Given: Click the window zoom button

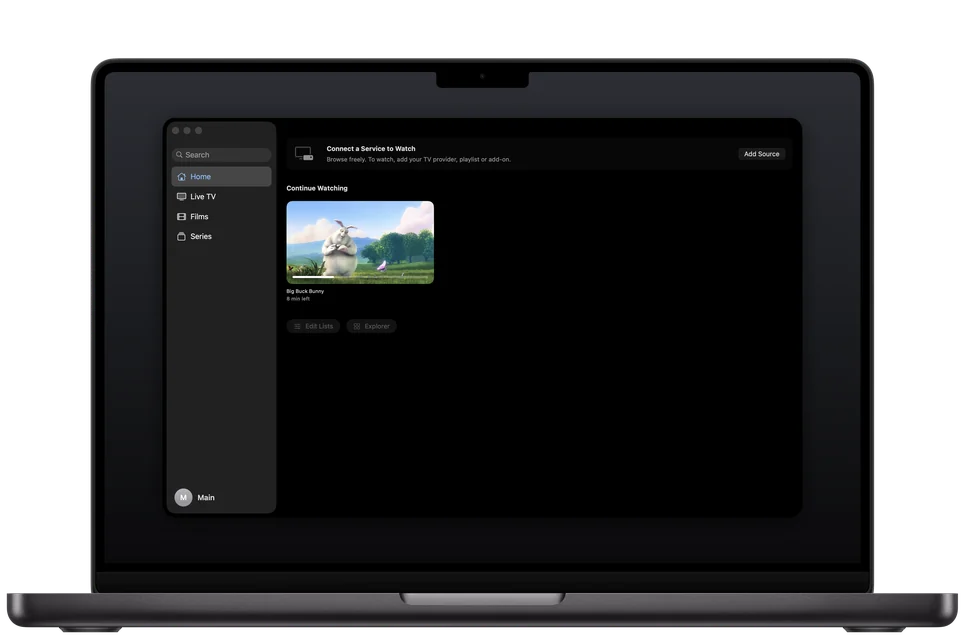Looking at the screenshot, I should pyautogui.click(x=198, y=130).
